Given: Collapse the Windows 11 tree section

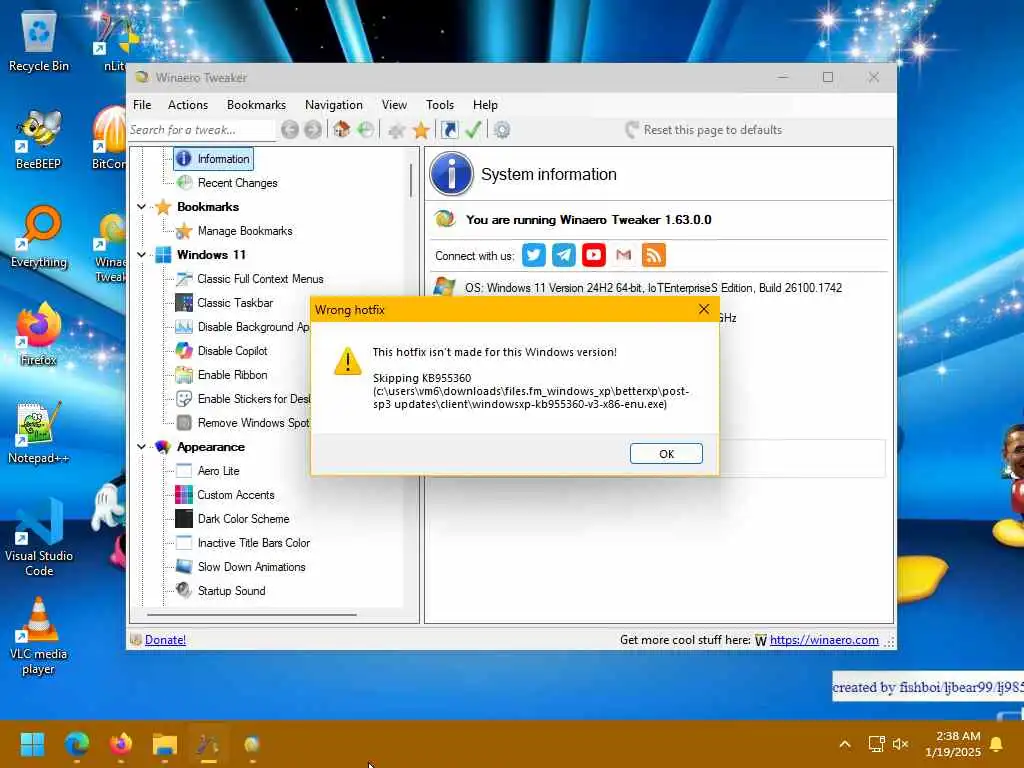Looking at the screenshot, I should [x=141, y=255].
